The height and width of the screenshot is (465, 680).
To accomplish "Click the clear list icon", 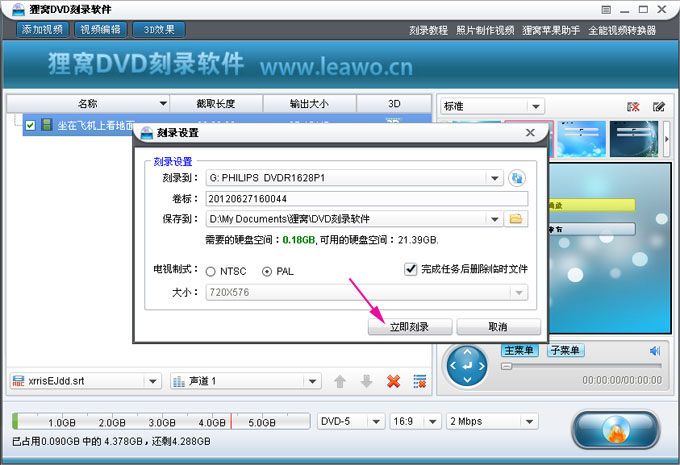I will (419, 381).
